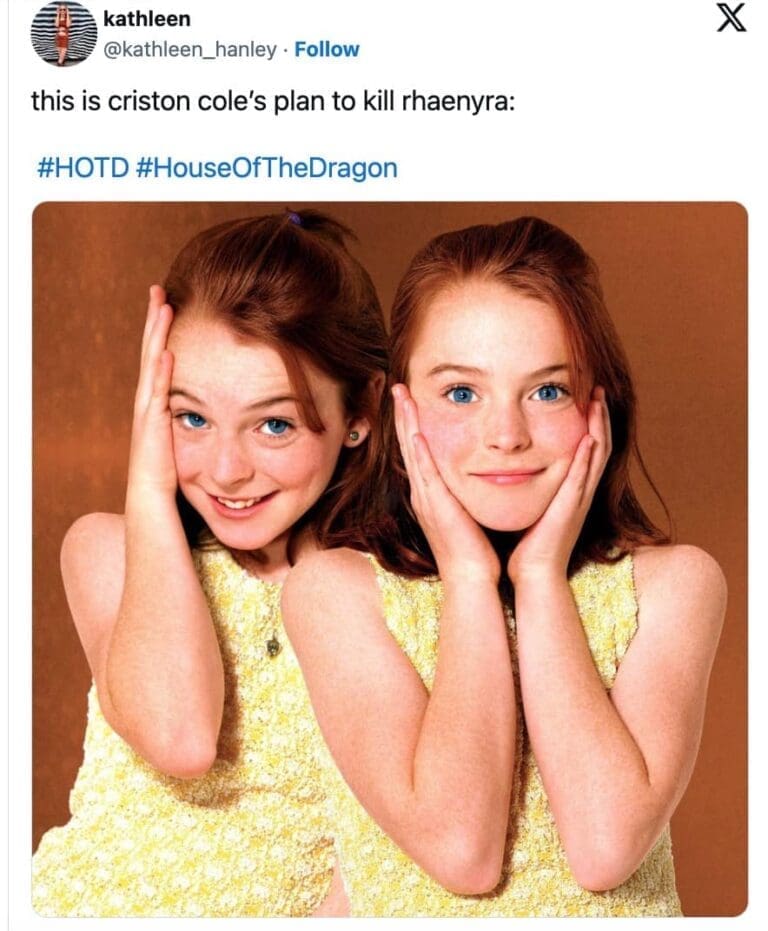Click the tweet text about criston cole
This screenshot has height=931, width=768.
point(273,102)
